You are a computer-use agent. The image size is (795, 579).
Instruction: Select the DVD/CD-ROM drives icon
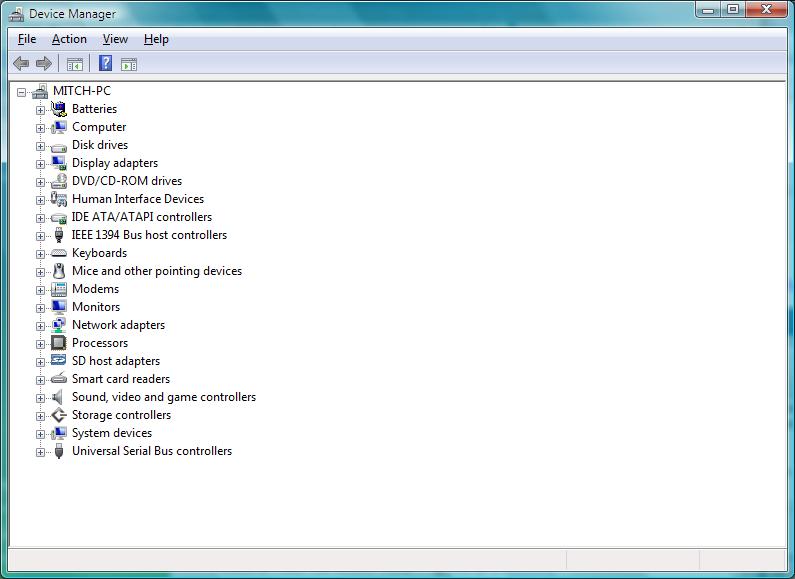click(59, 181)
